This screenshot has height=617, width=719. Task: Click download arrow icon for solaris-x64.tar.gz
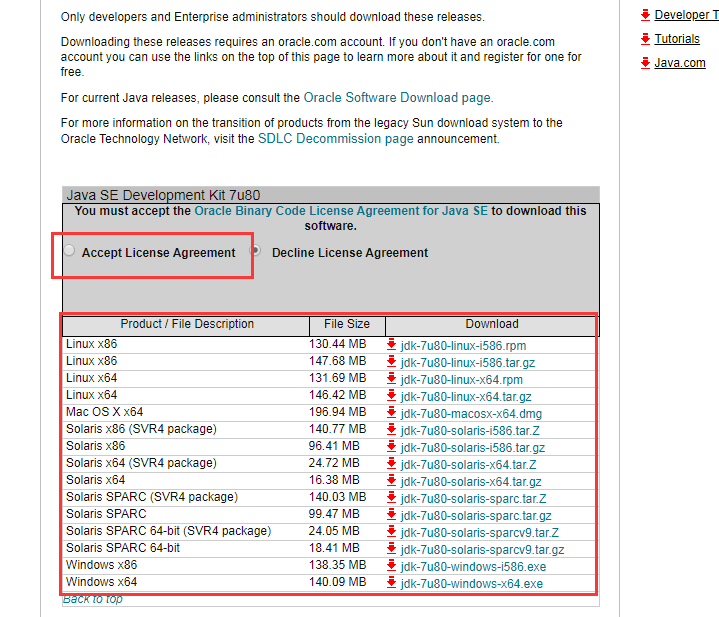click(391, 480)
